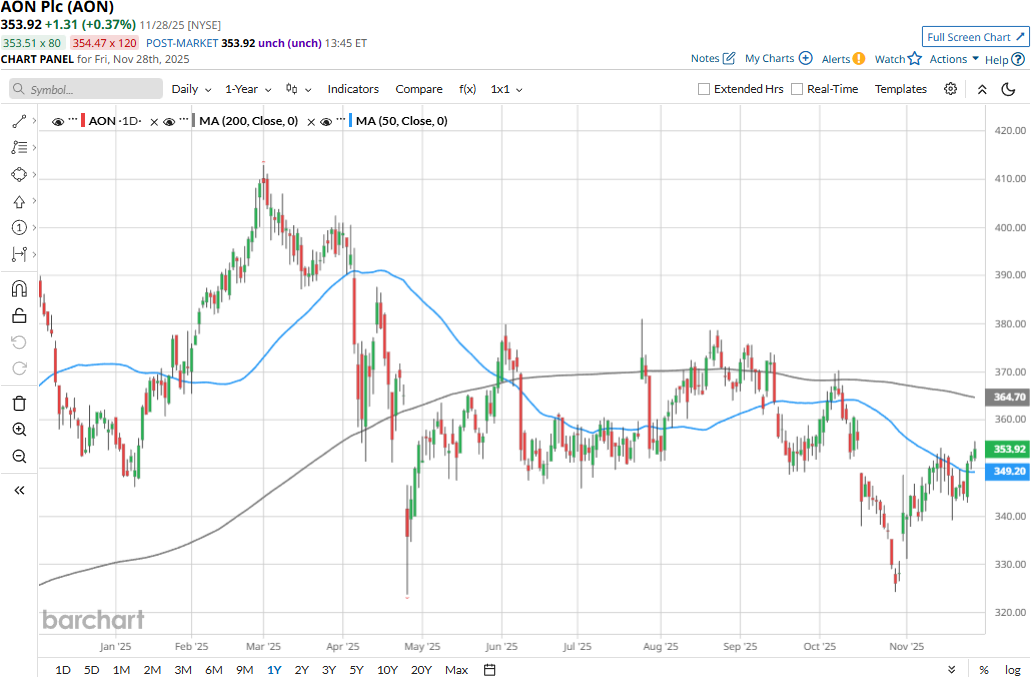Open the Indicators menu

353,89
